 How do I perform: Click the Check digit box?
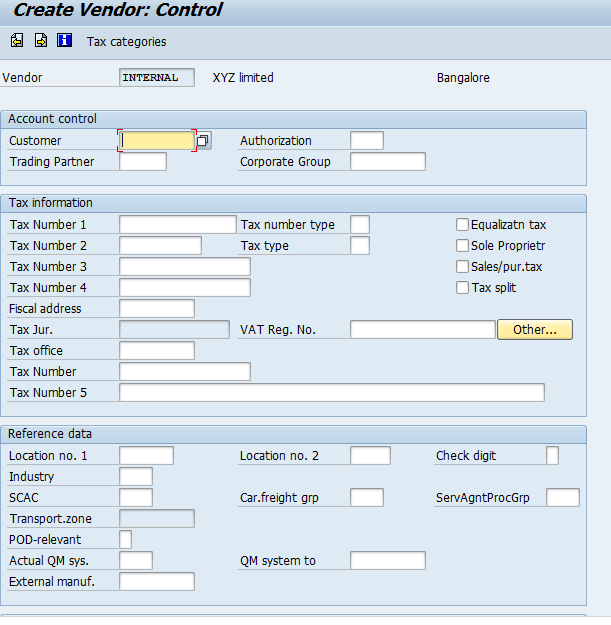point(553,456)
